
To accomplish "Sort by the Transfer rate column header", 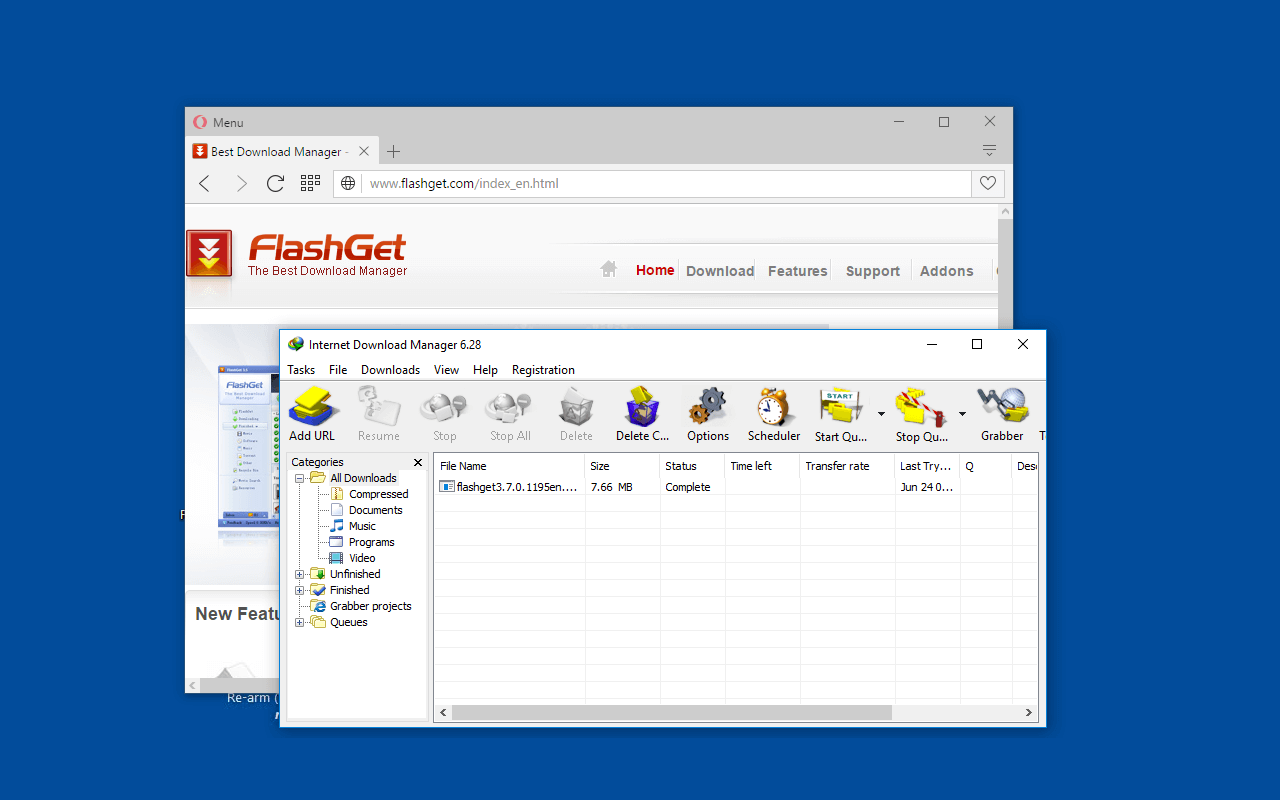I will (847, 466).
